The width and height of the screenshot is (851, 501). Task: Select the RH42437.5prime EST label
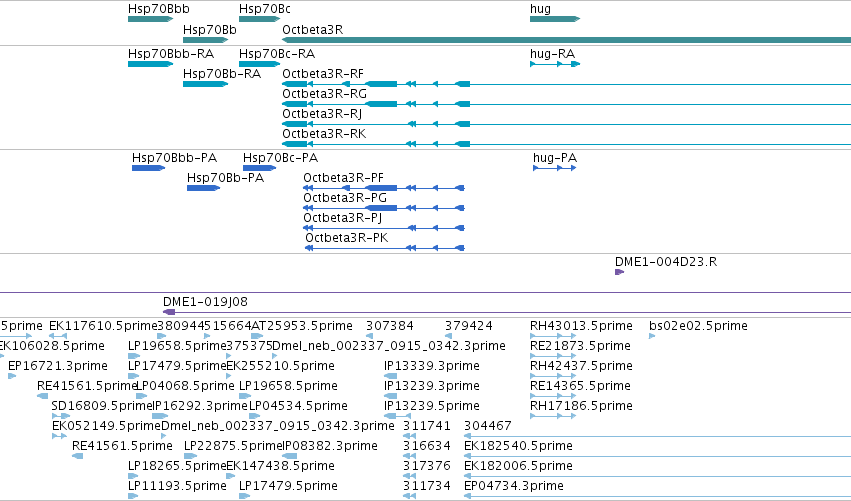pos(581,366)
